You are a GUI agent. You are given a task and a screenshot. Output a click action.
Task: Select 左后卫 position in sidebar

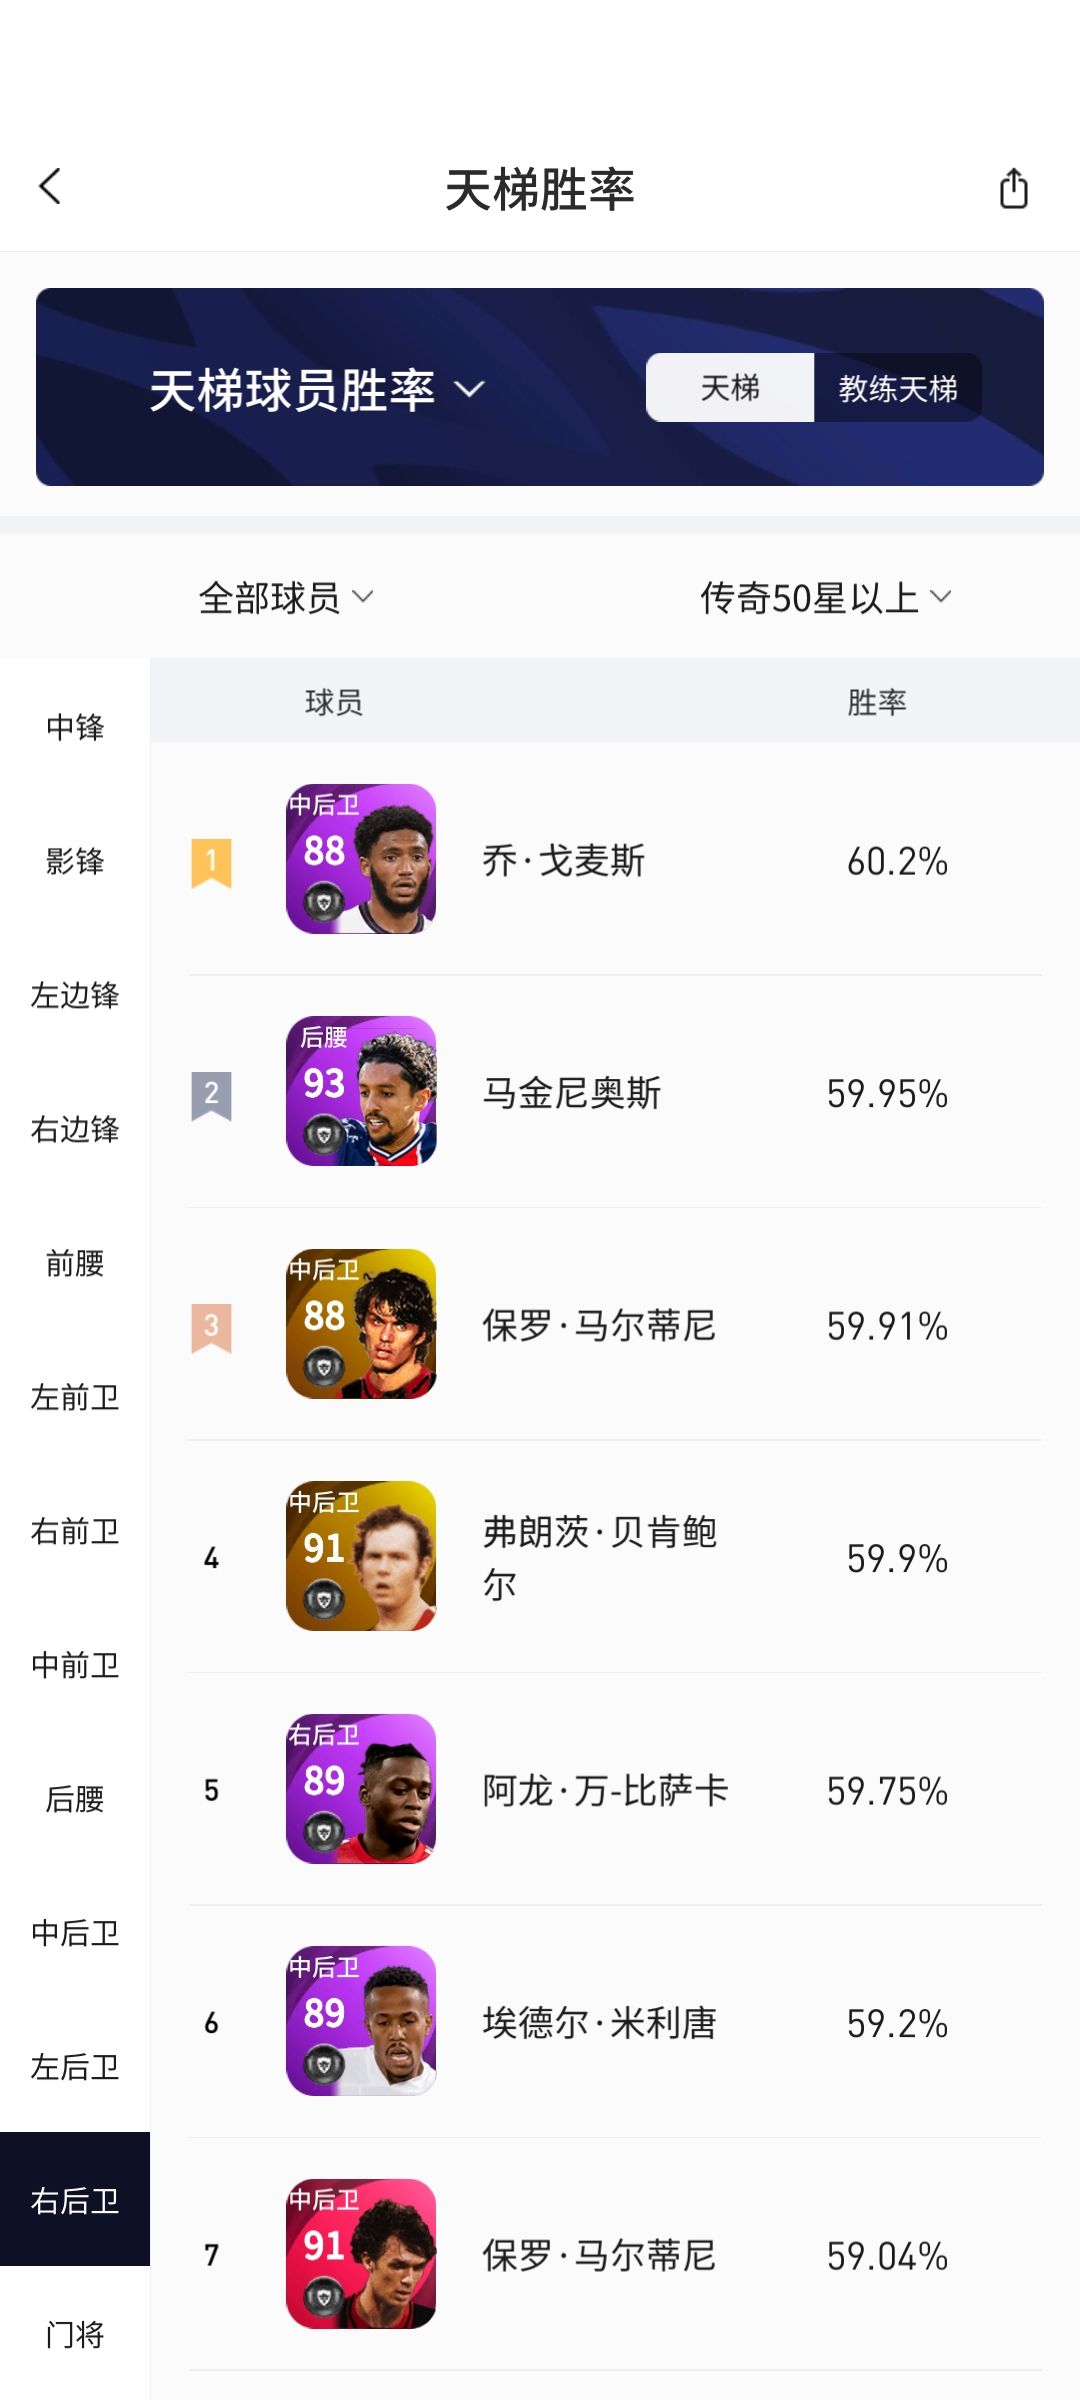pyautogui.click(x=75, y=2066)
